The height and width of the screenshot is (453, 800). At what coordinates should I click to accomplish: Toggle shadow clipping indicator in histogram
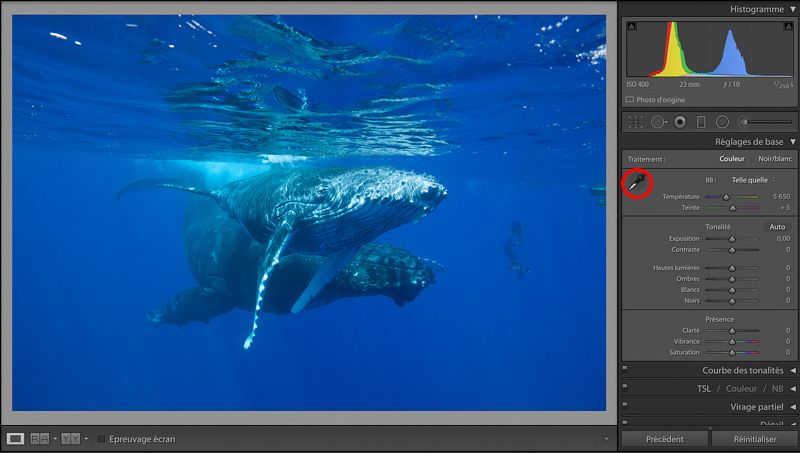tap(631, 26)
